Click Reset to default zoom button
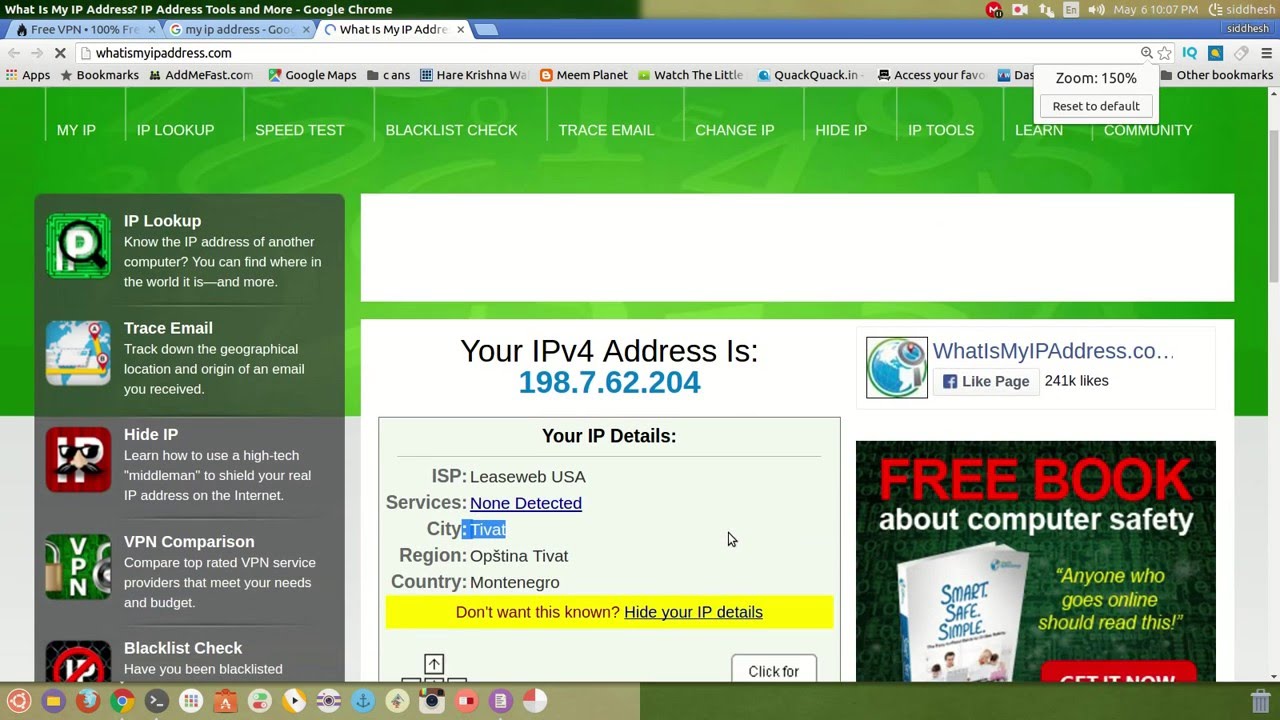 [x=1096, y=106]
